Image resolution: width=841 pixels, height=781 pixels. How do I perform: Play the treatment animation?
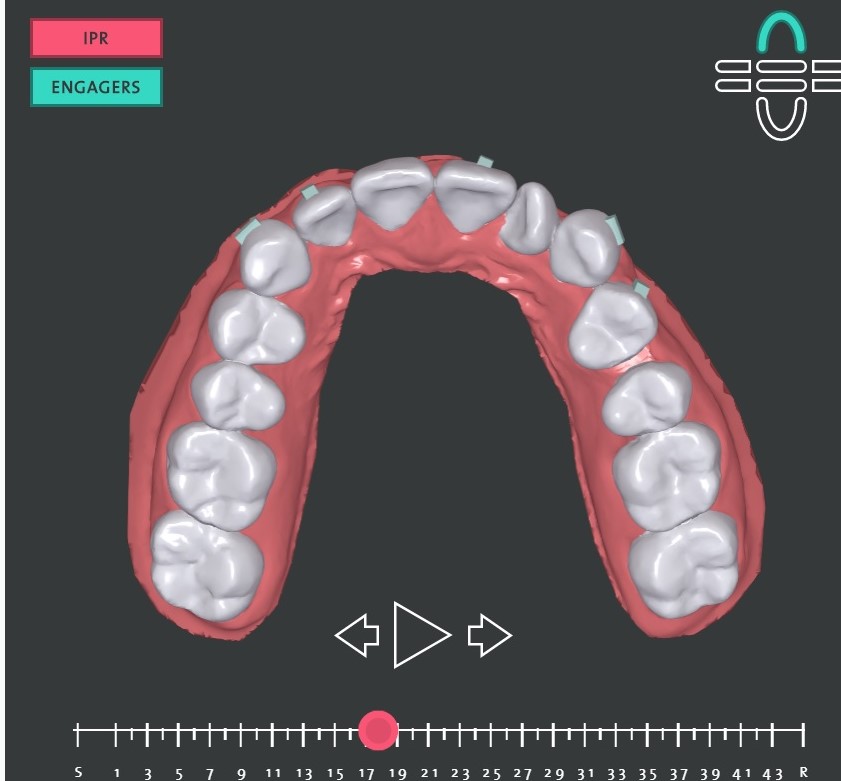coord(422,635)
